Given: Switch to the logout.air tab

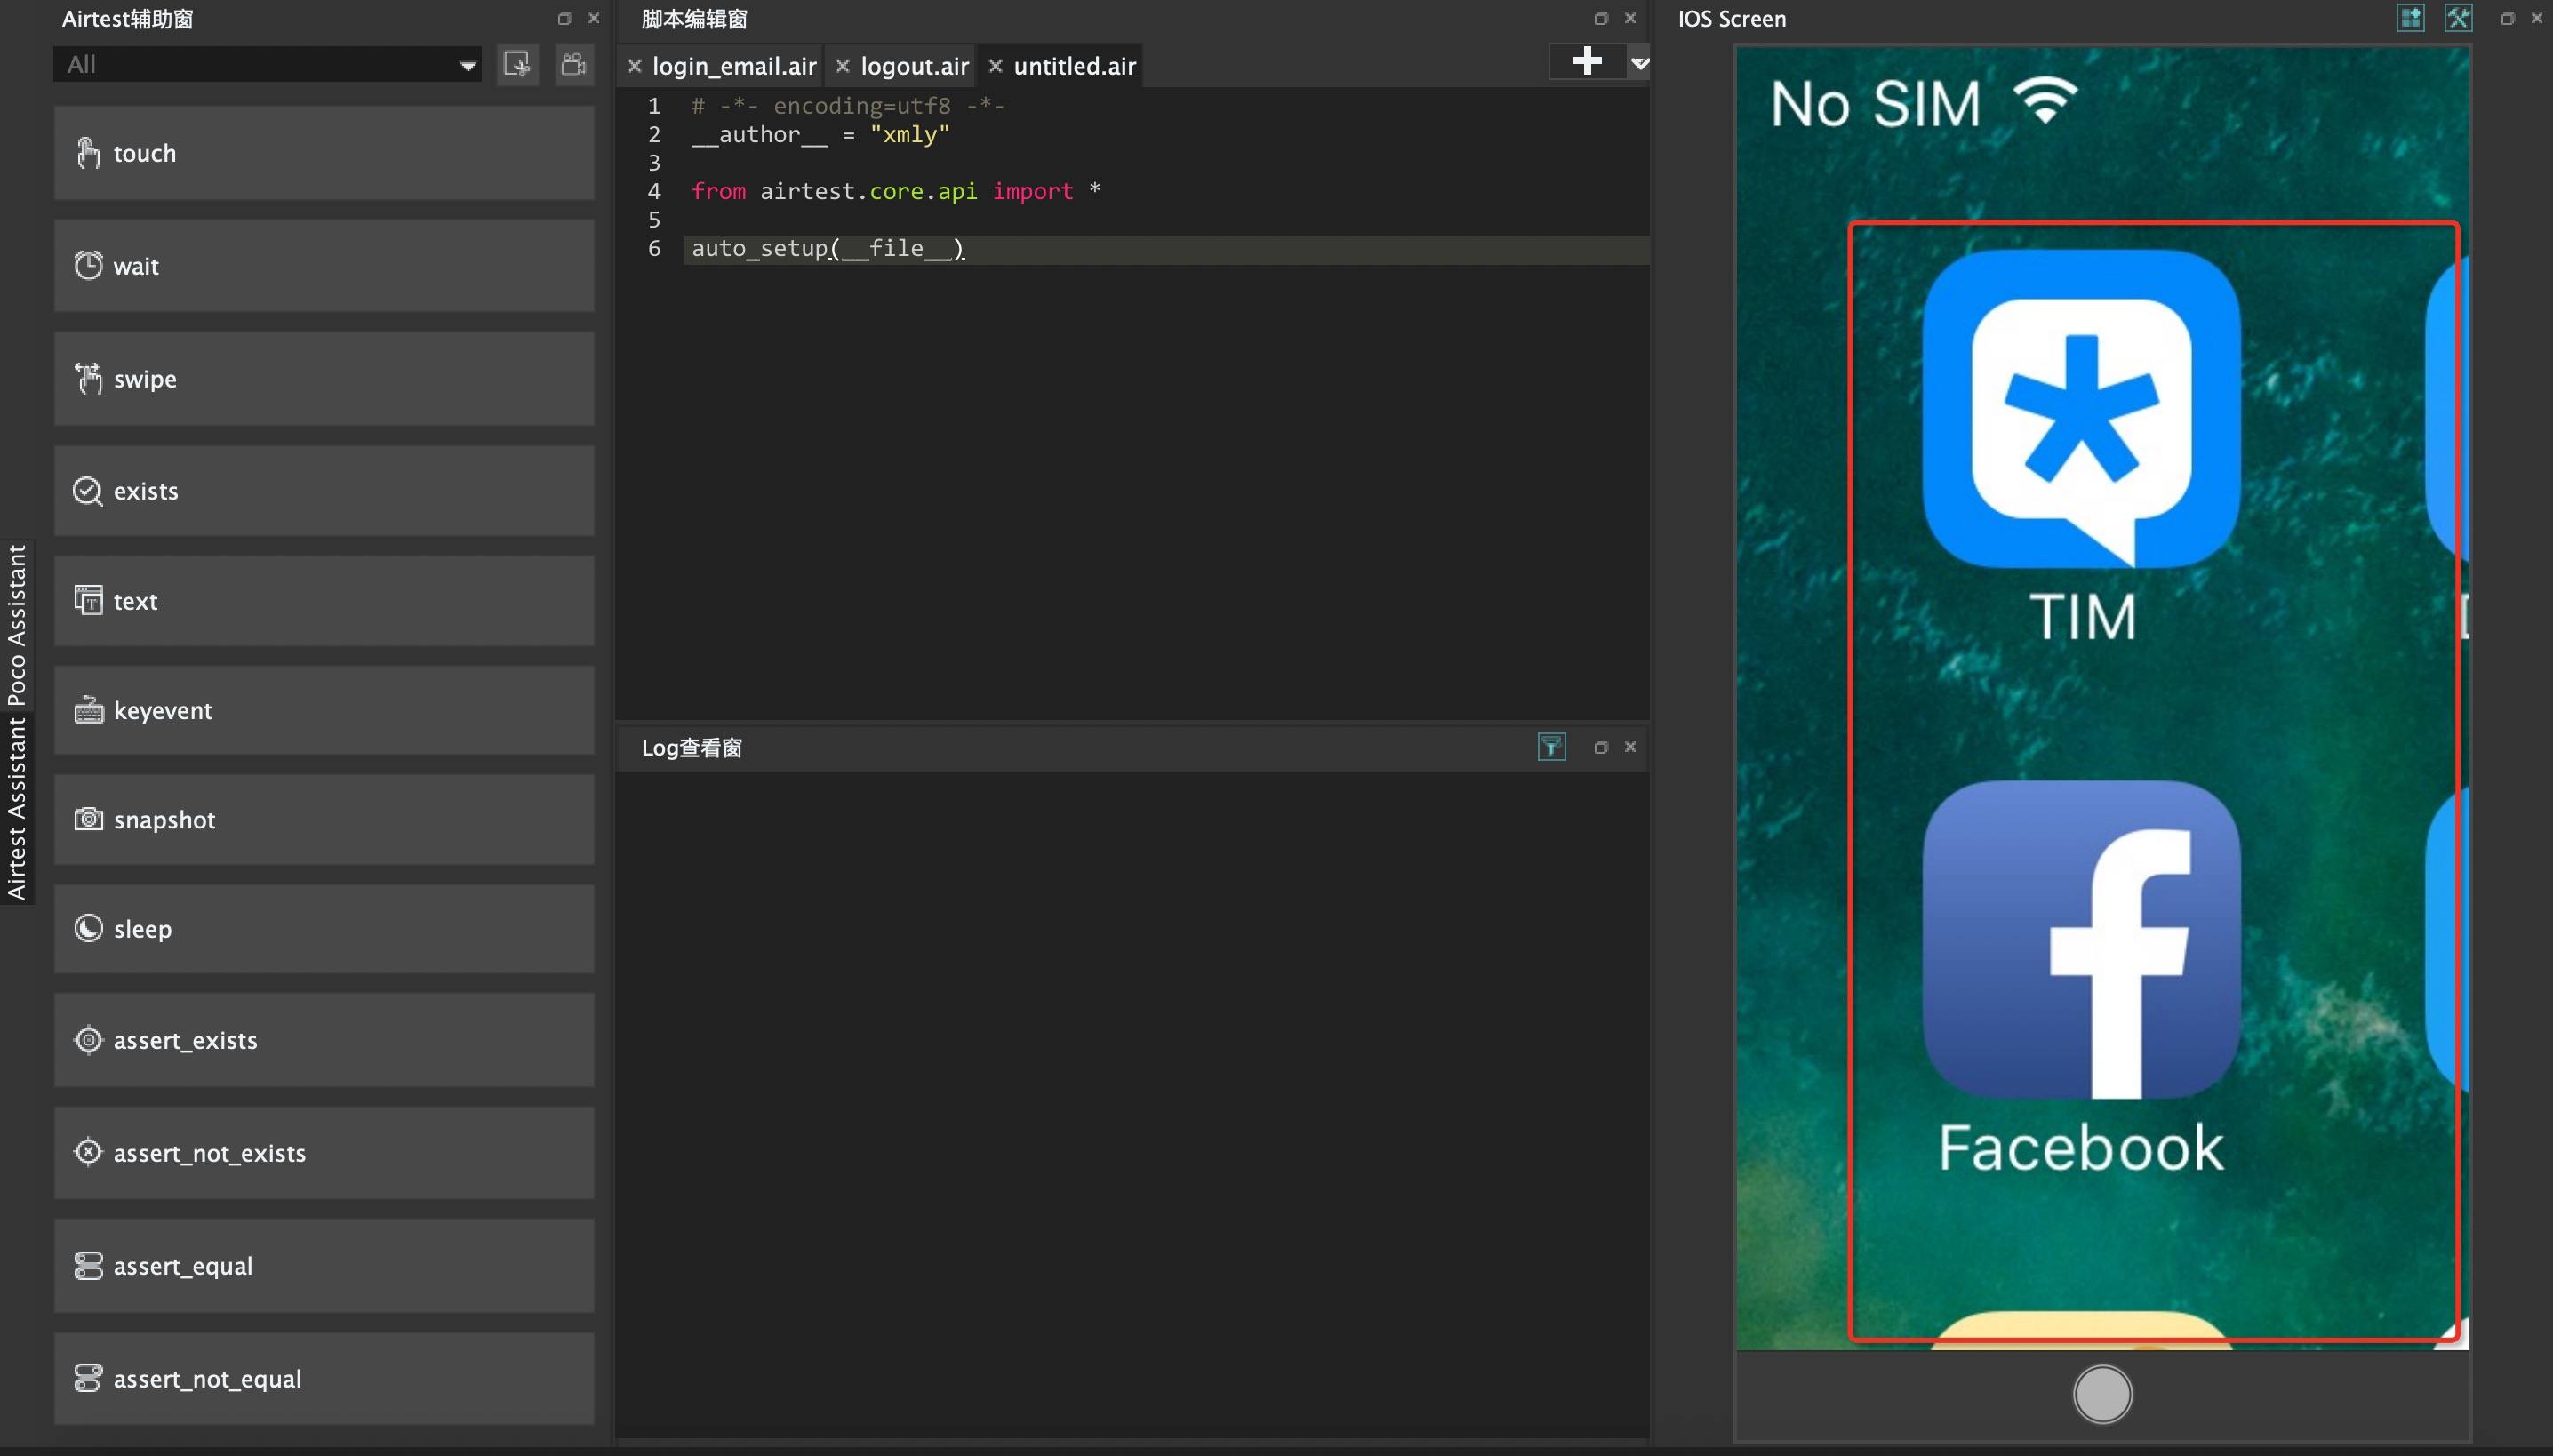Looking at the screenshot, I should [914, 66].
